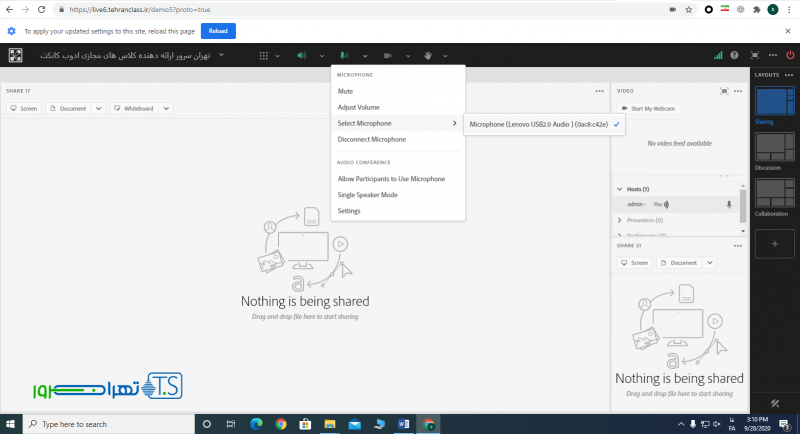Select the Lenovo USB2.0 Audio microphone
This screenshot has height=434, width=800.
538,124
